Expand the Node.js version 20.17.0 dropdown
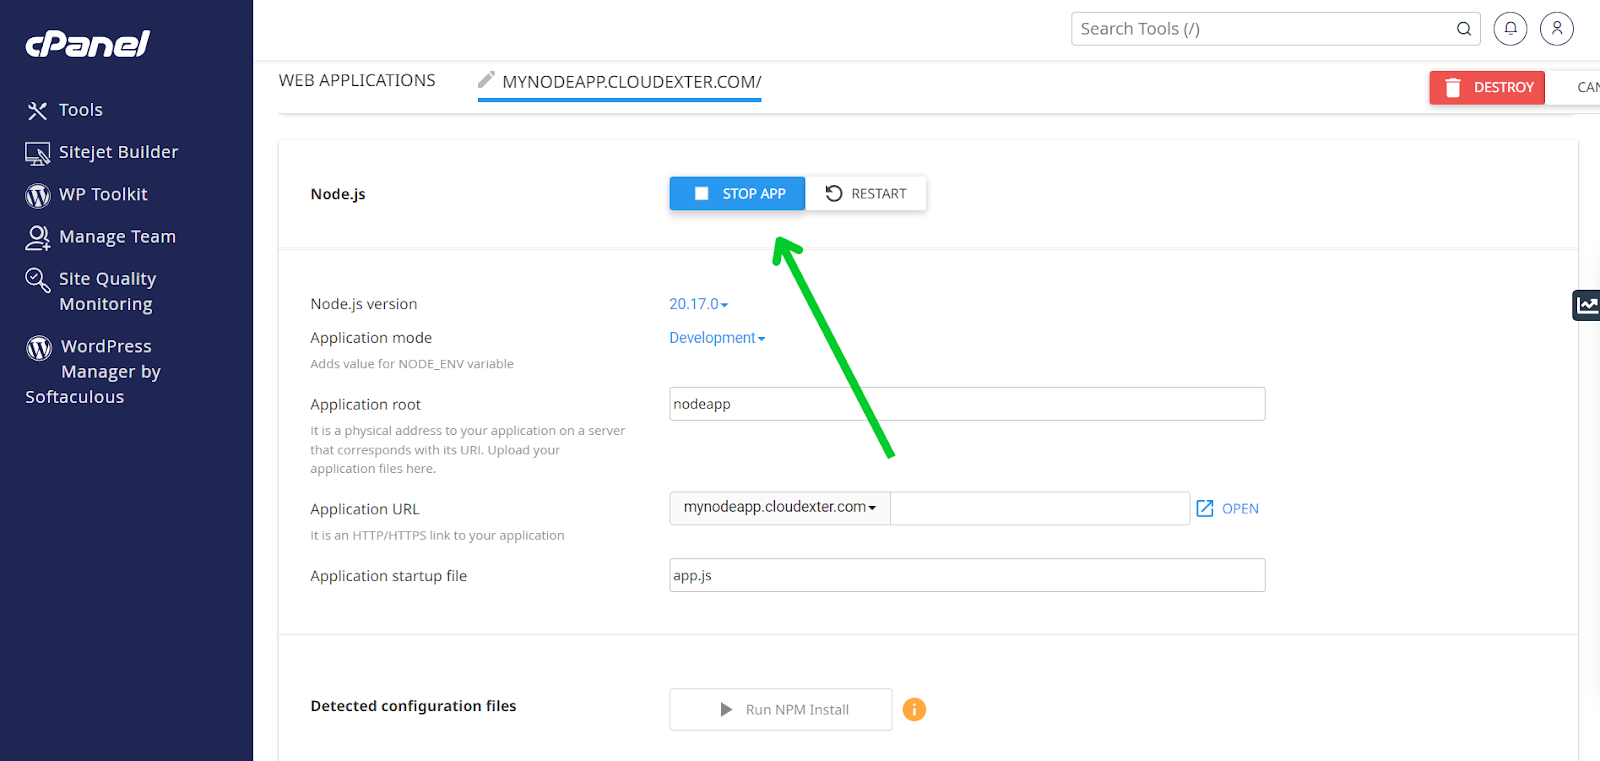The height and width of the screenshot is (761, 1600). tap(698, 304)
